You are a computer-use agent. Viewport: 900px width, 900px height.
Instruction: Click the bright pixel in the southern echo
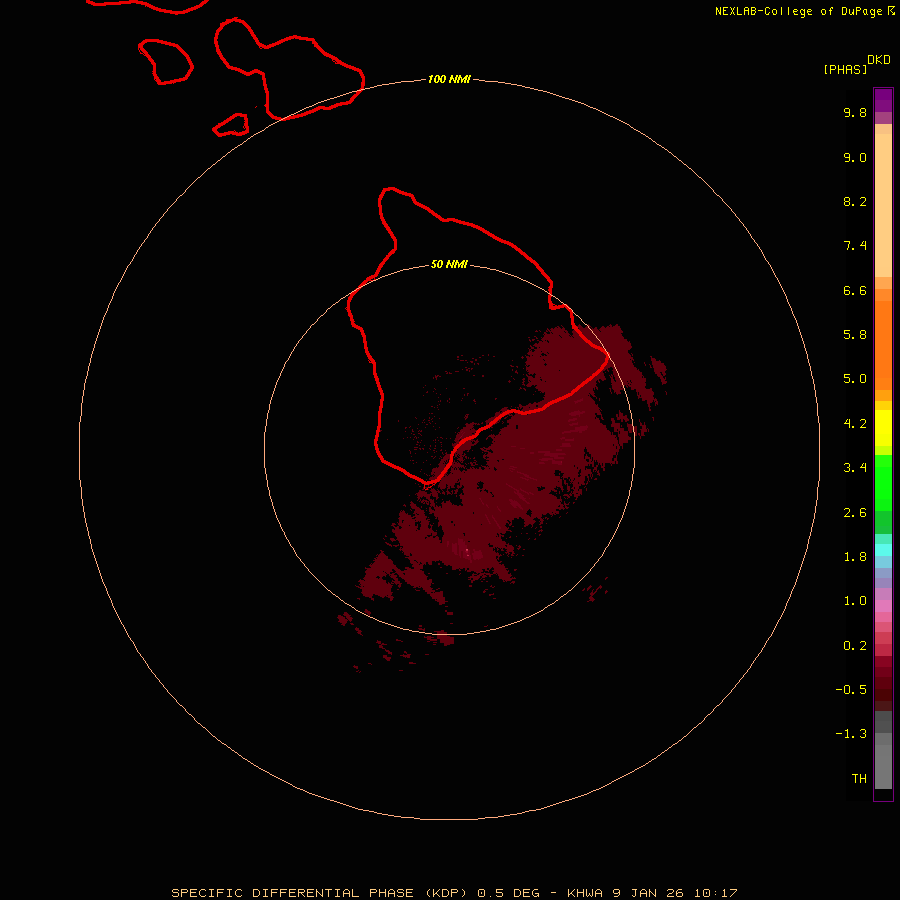[467, 552]
